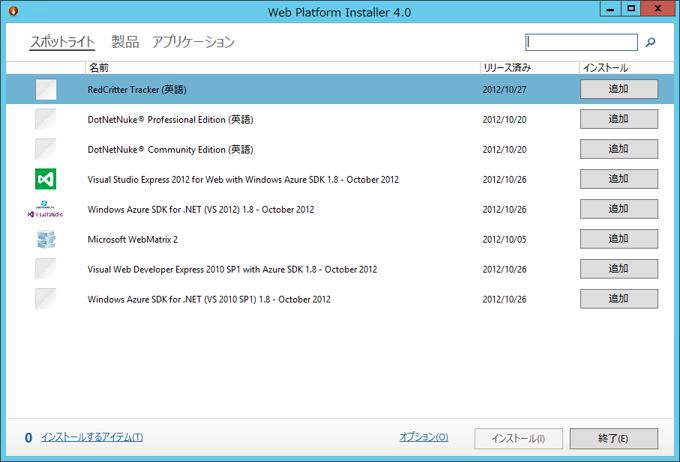The image size is (680, 462).
Task: Add Microsoft WebMatrix 2 via 追加
Action: 619,239
